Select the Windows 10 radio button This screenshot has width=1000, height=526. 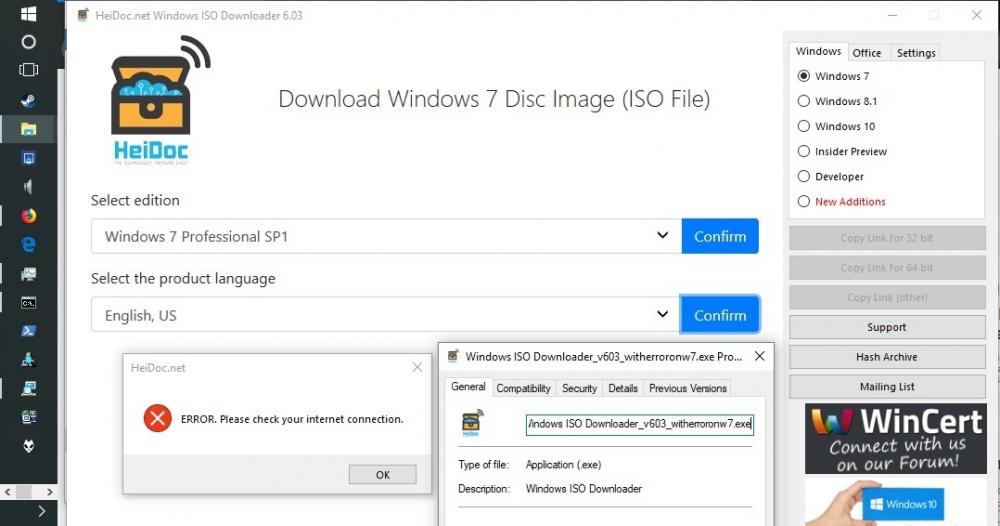[x=804, y=126]
